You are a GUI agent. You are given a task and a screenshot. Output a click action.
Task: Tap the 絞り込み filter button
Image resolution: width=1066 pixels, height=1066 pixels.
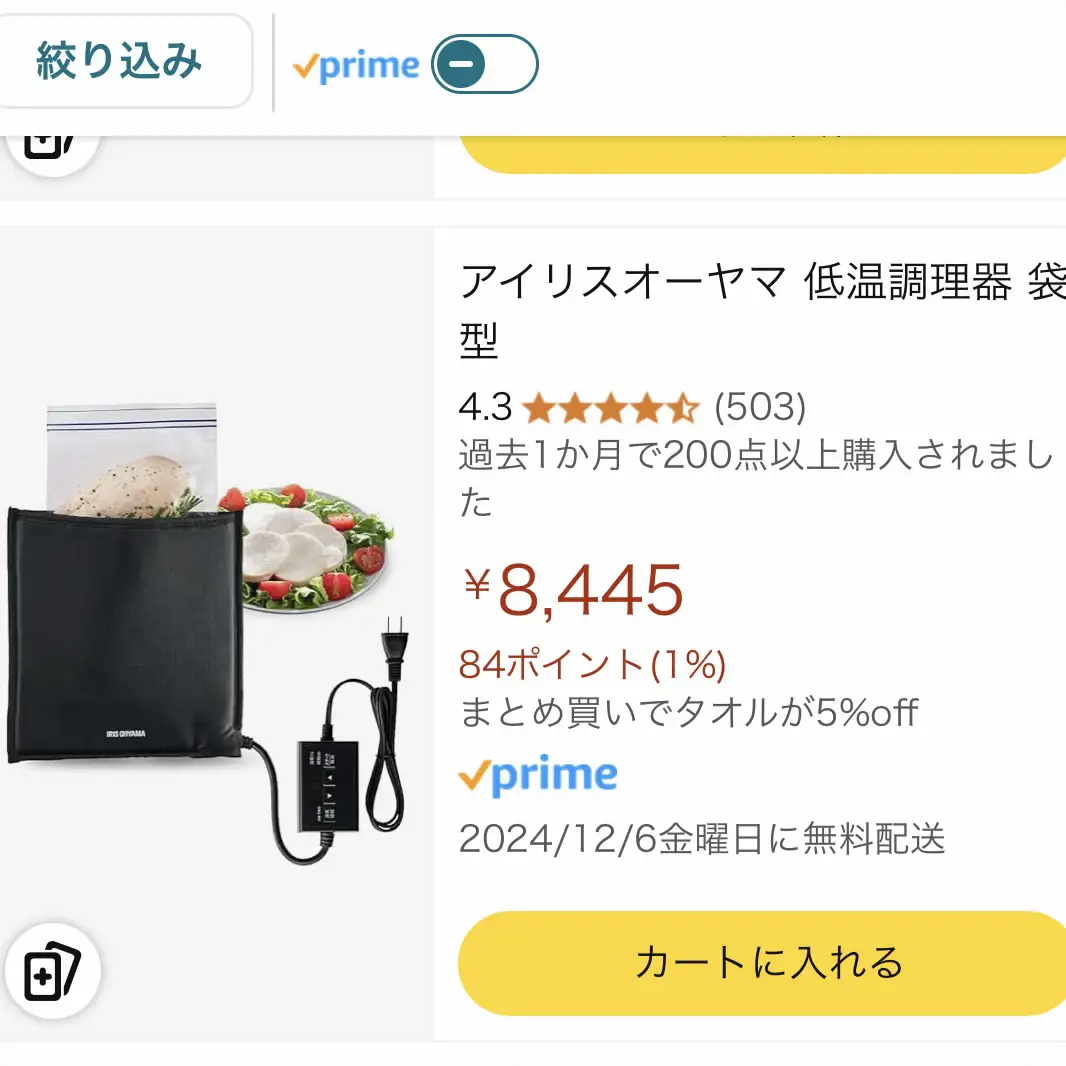pyautogui.click(x=120, y=62)
